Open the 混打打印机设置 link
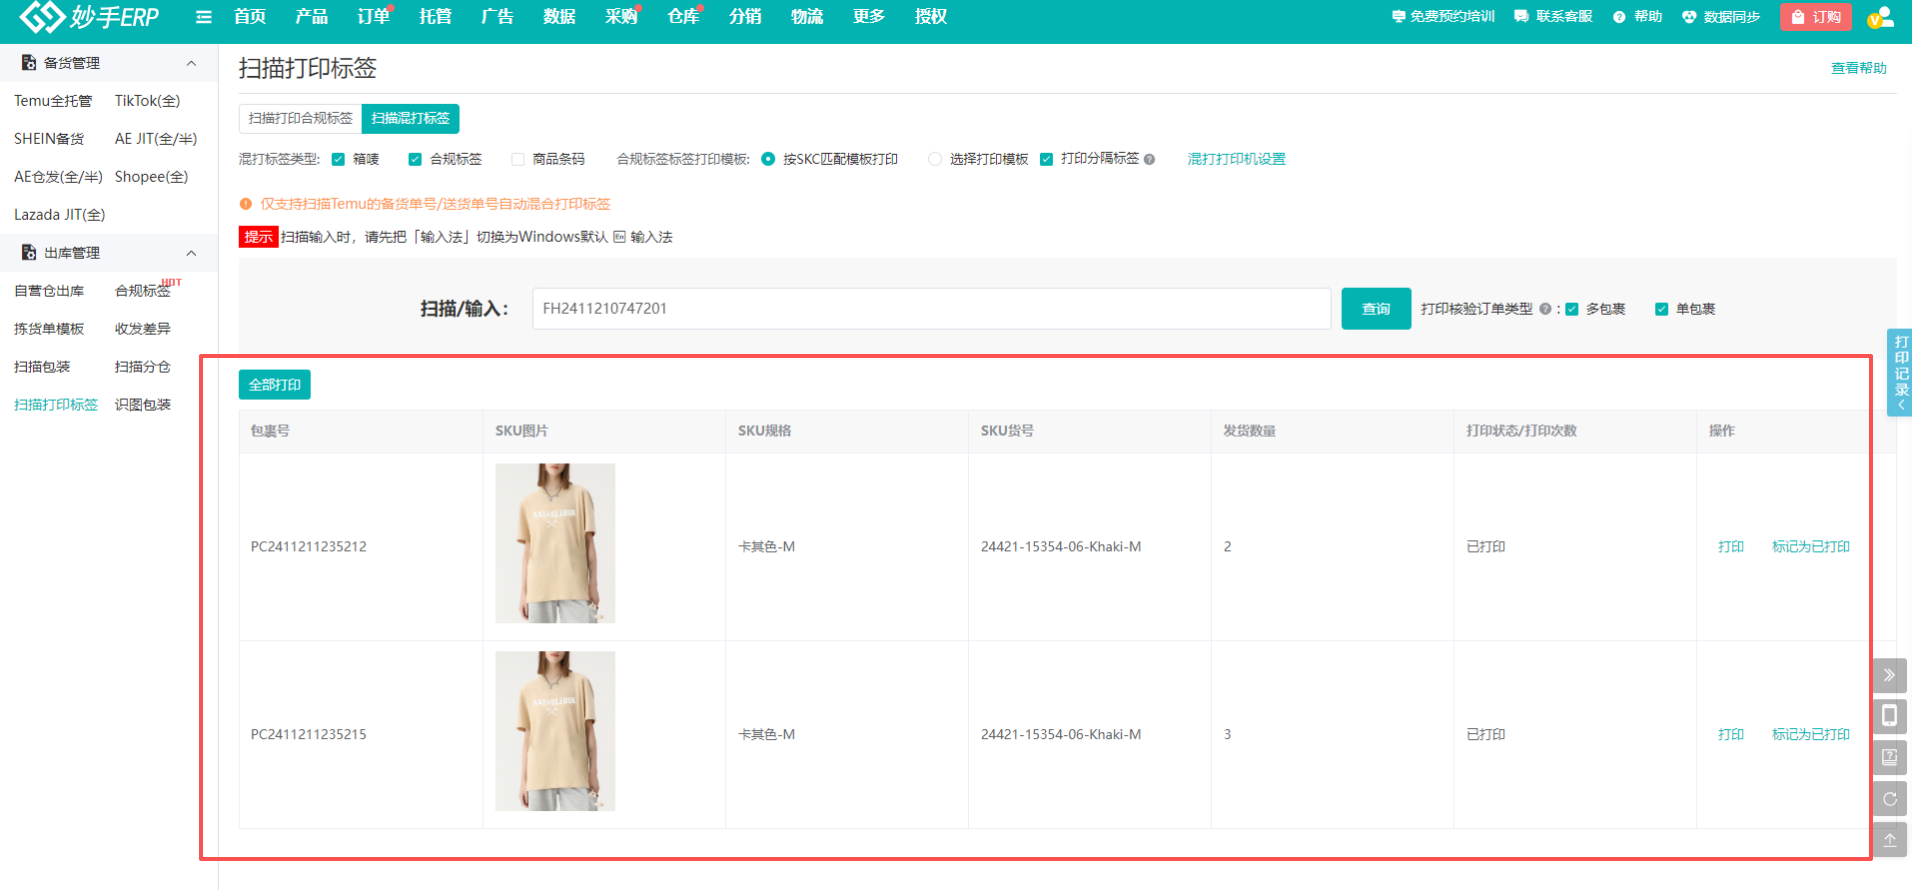1912x890 pixels. (1236, 159)
